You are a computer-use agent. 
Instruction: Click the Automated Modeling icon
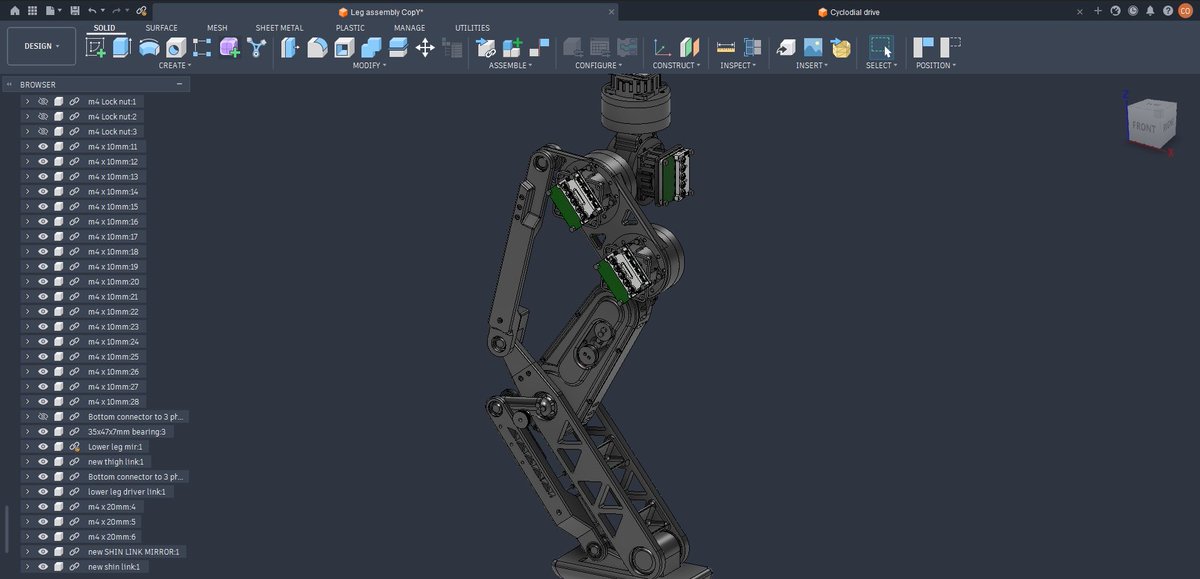click(x=257, y=47)
